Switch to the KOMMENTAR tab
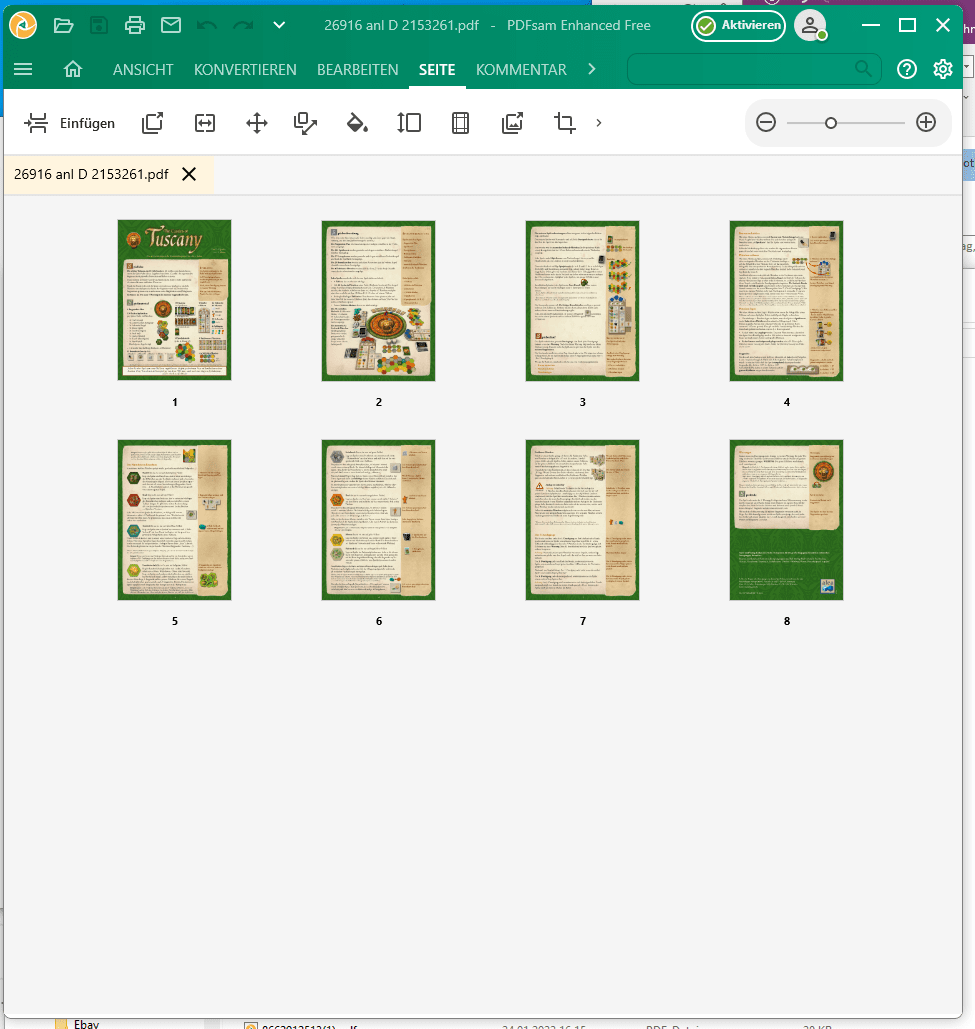 click(x=521, y=70)
